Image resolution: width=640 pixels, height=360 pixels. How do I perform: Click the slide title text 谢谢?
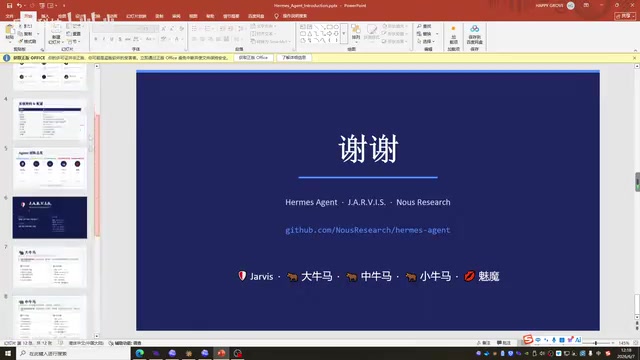(x=368, y=149)
